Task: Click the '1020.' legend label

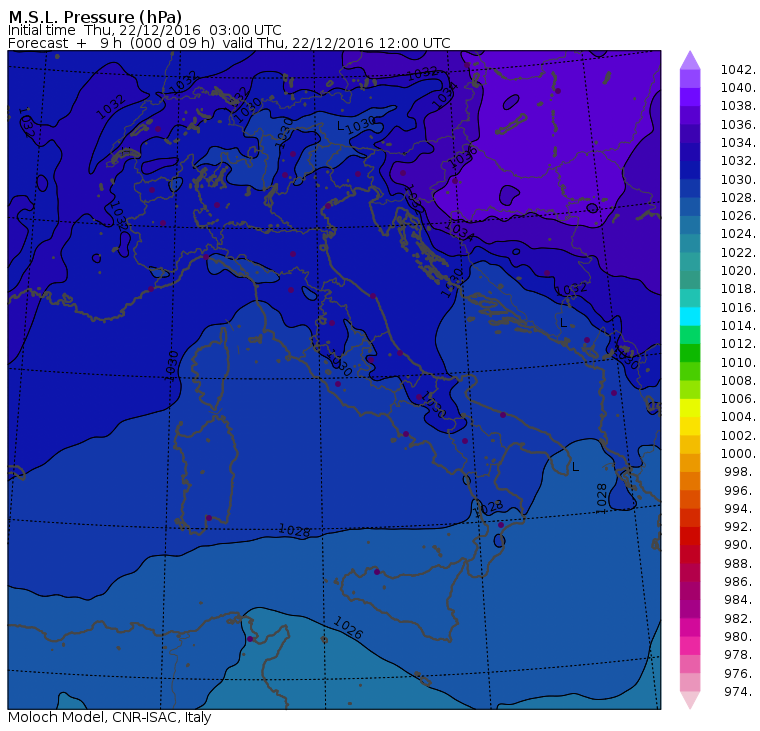Action: [x=738, y=271]
